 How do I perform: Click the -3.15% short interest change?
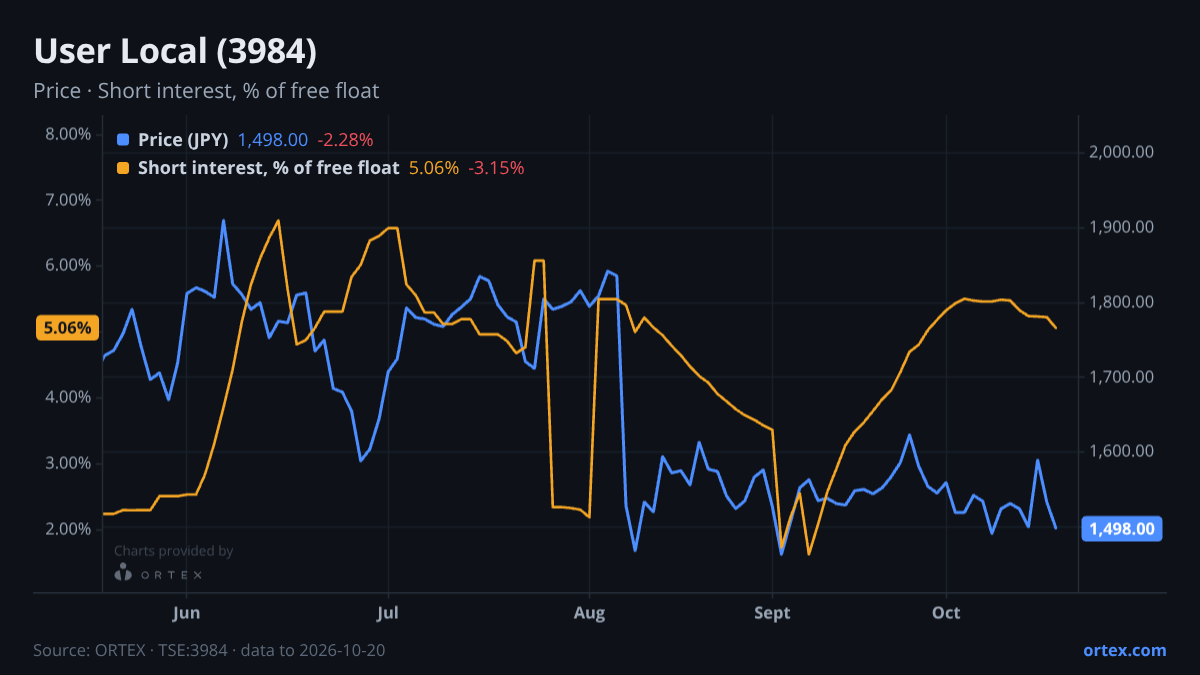coord(496,168)
